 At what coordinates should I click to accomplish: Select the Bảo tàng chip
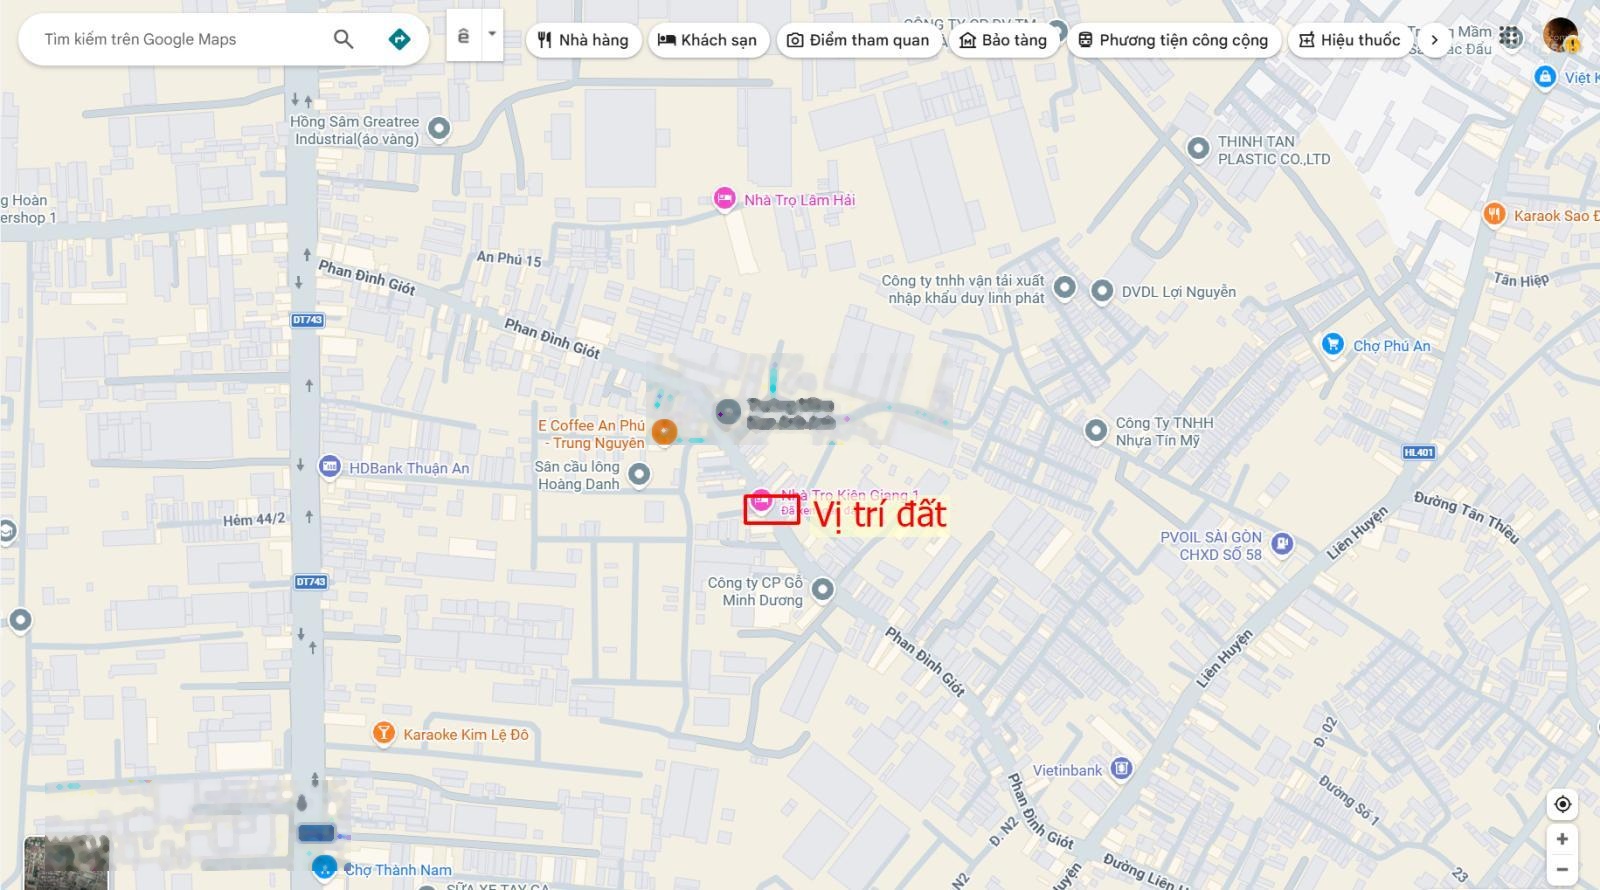[x=1003, y=40]
